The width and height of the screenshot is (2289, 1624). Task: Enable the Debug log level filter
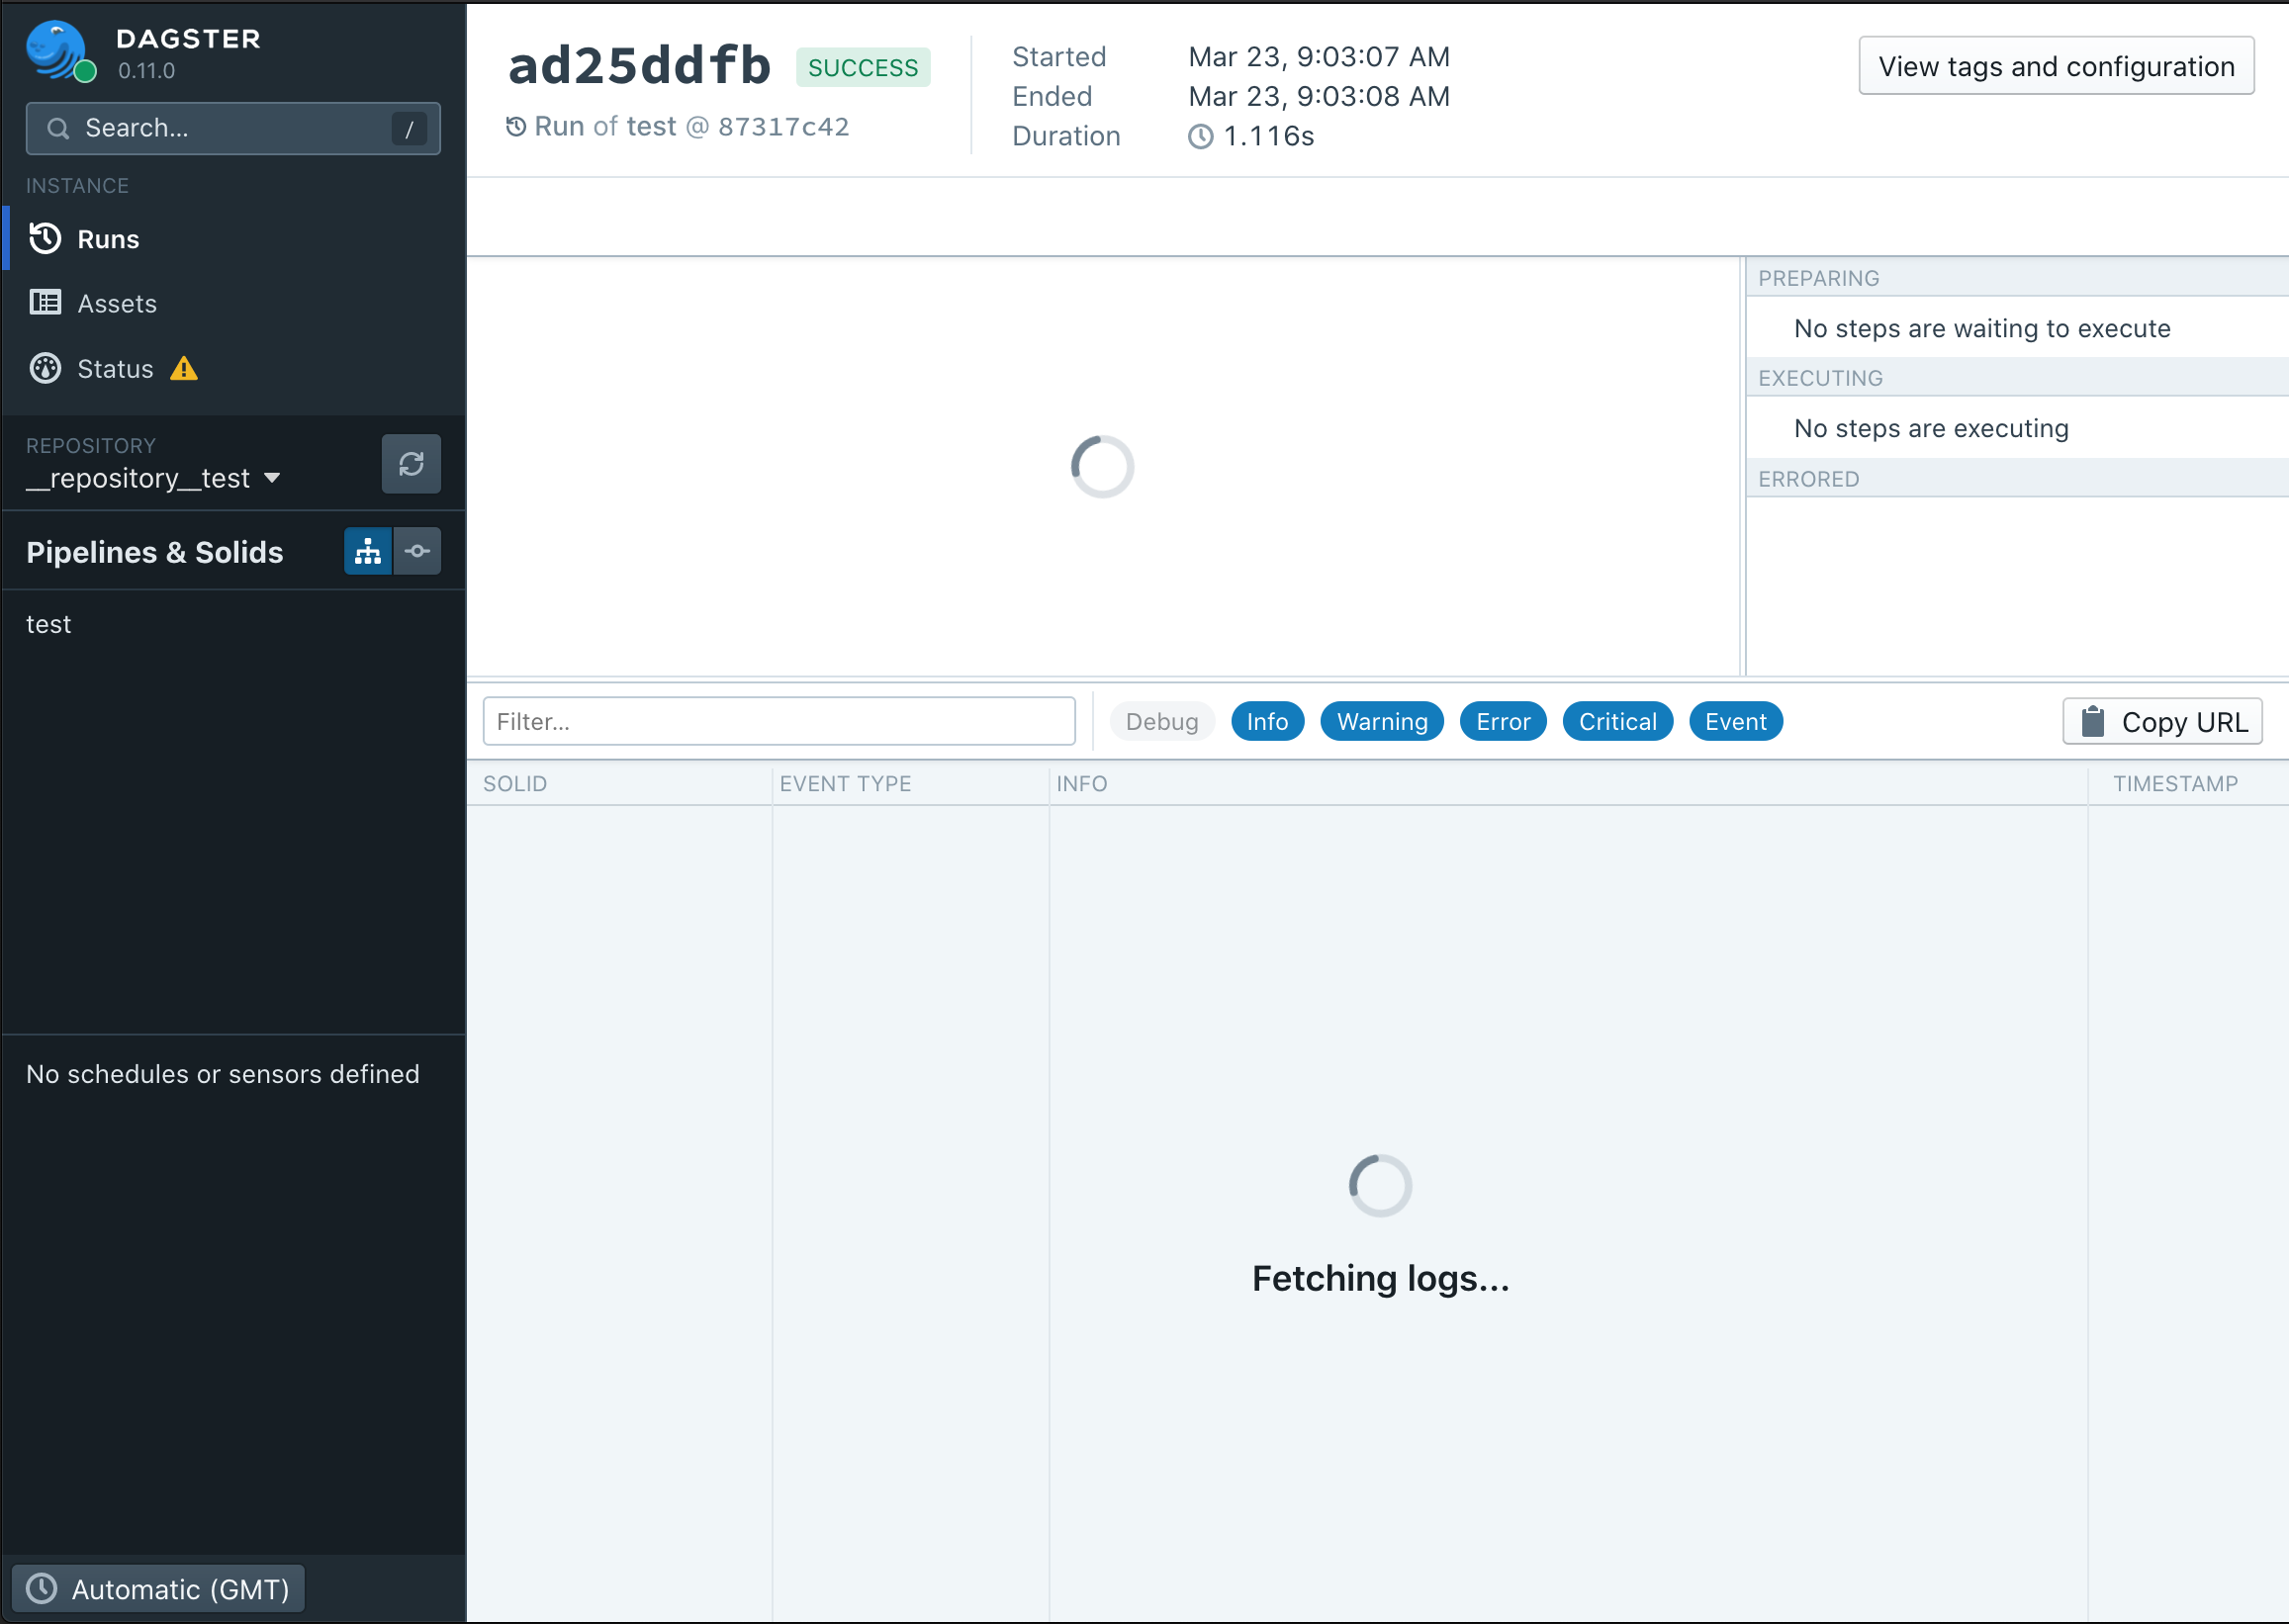pyautogui.click(x=1161, y=722)
